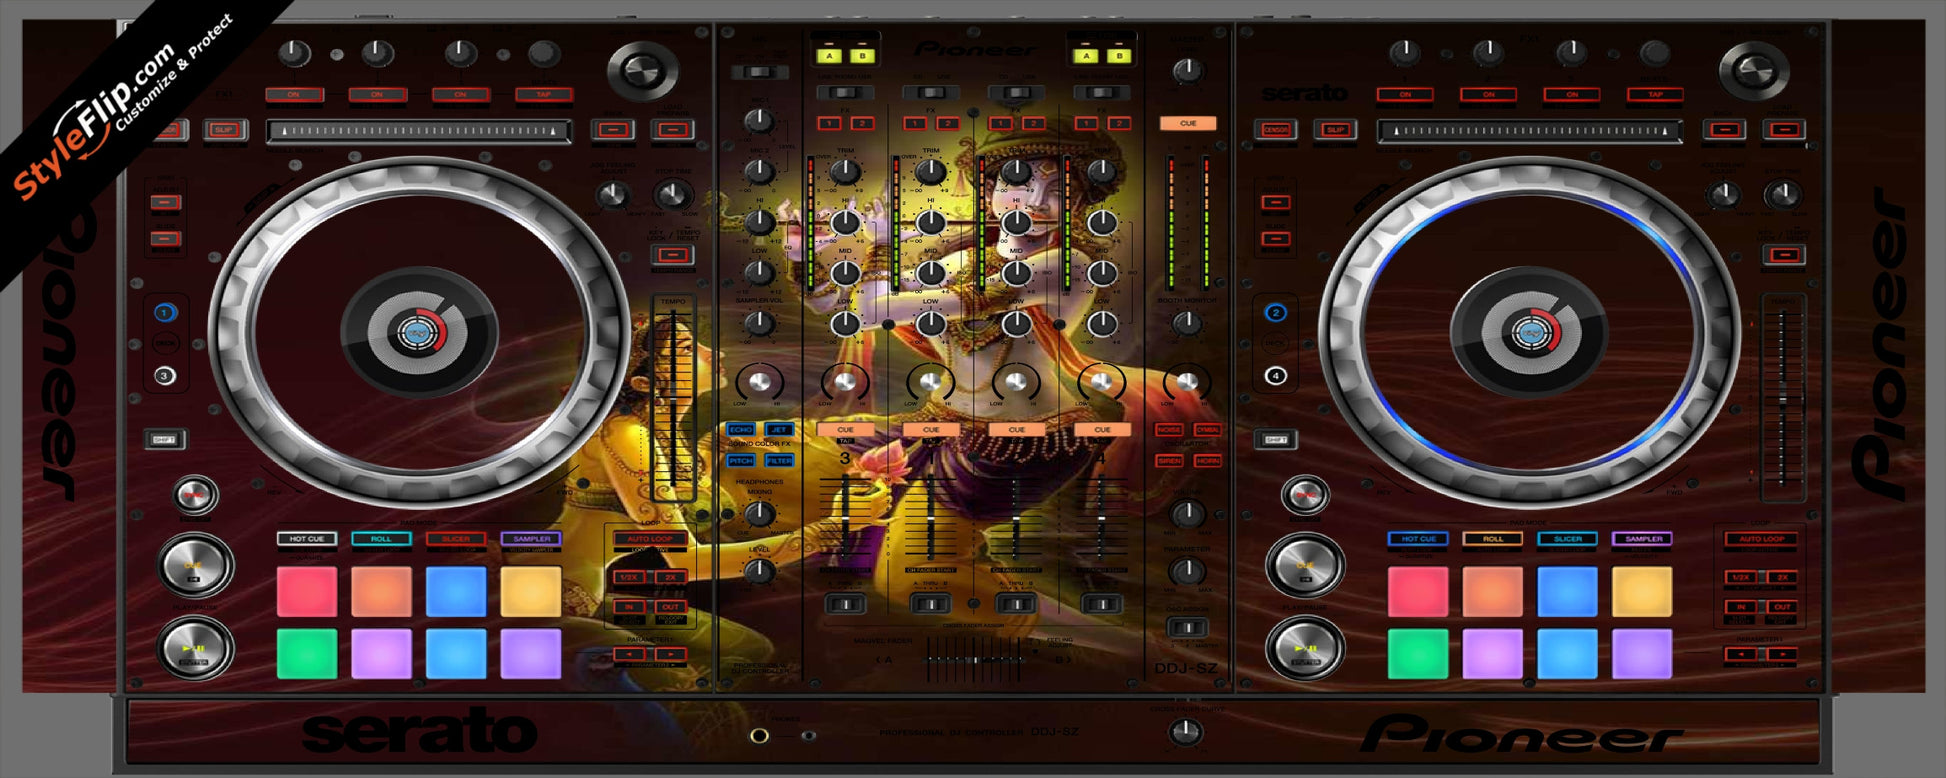The width and height of the screenshot is (1946, 778).
Task: Toggle the left deck SLIP button
Action: tap(224, 130)
